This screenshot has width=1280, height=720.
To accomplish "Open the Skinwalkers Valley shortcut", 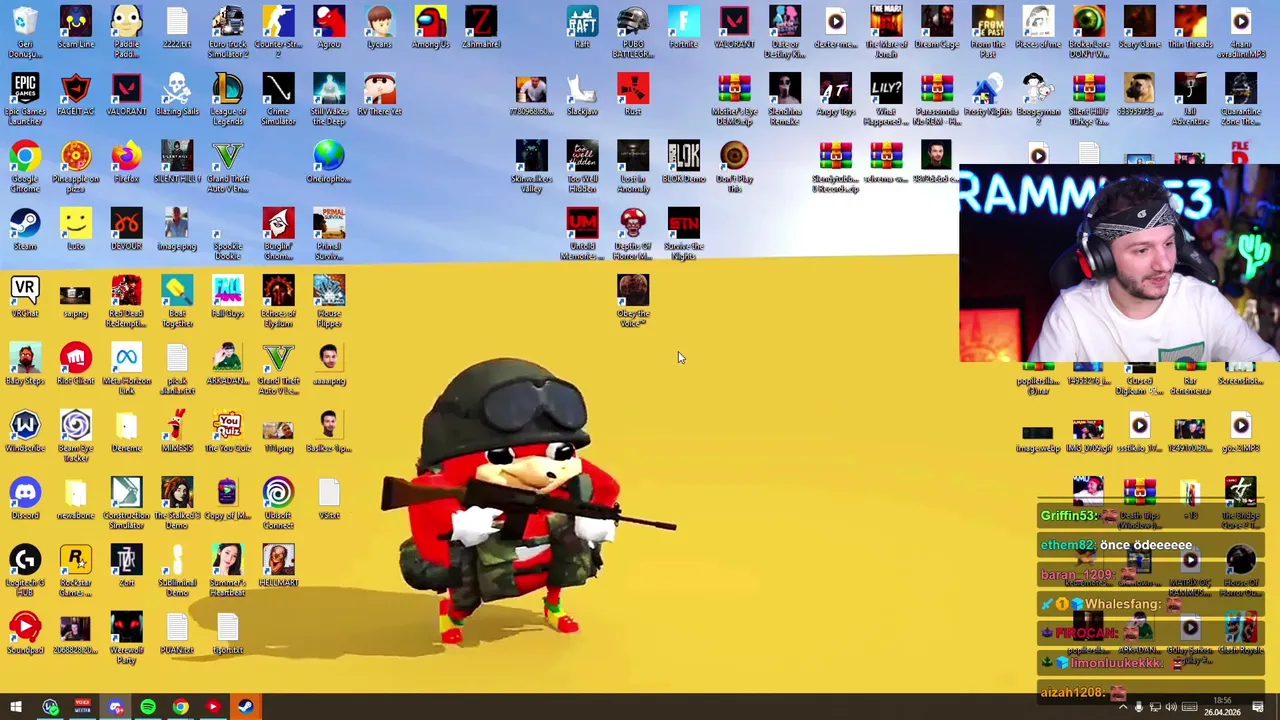I will [x=532, y=165].
